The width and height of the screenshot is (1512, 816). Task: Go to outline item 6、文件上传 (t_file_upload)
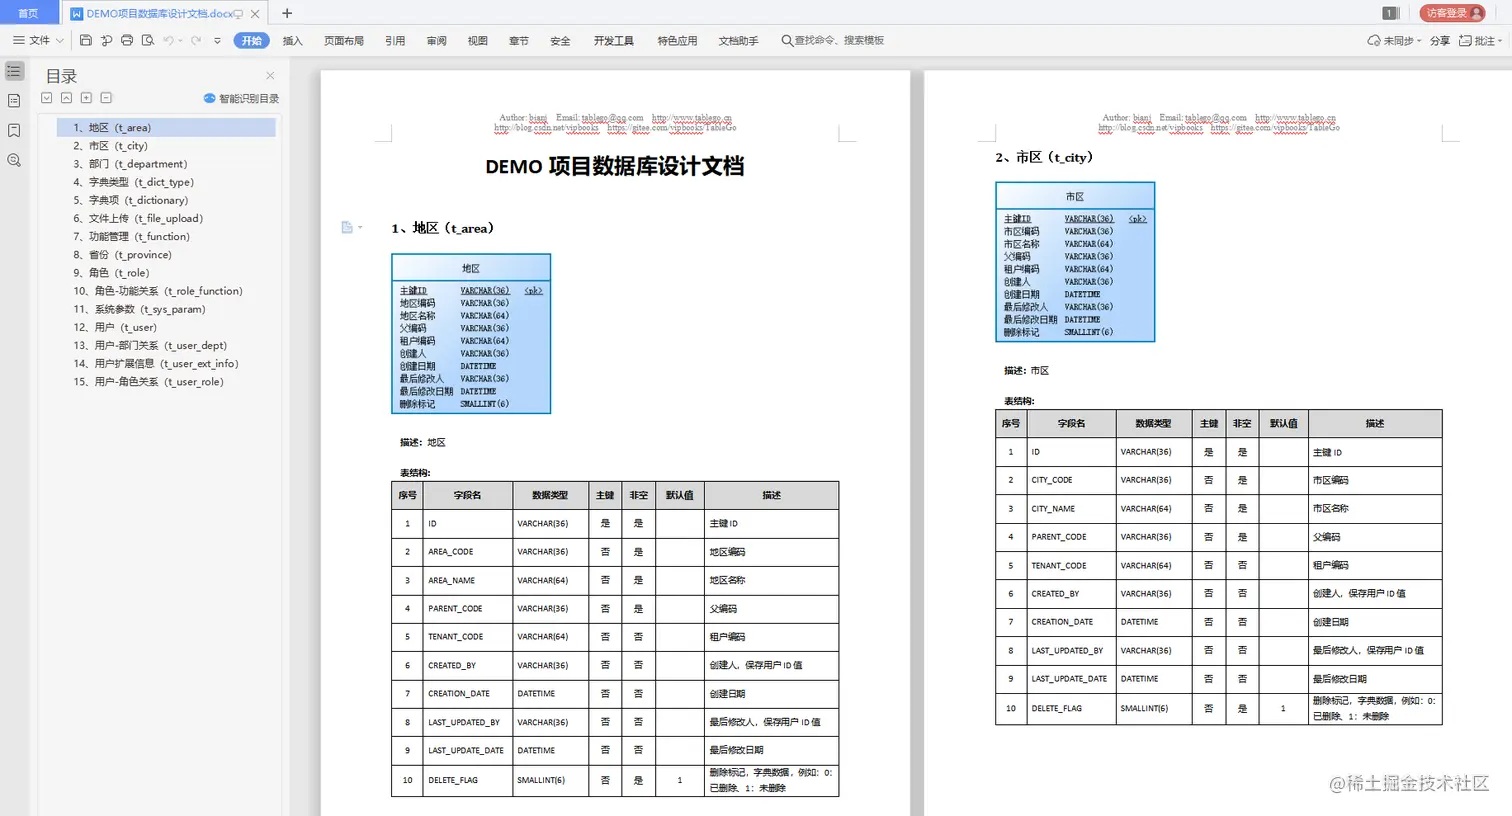[138, 218]
